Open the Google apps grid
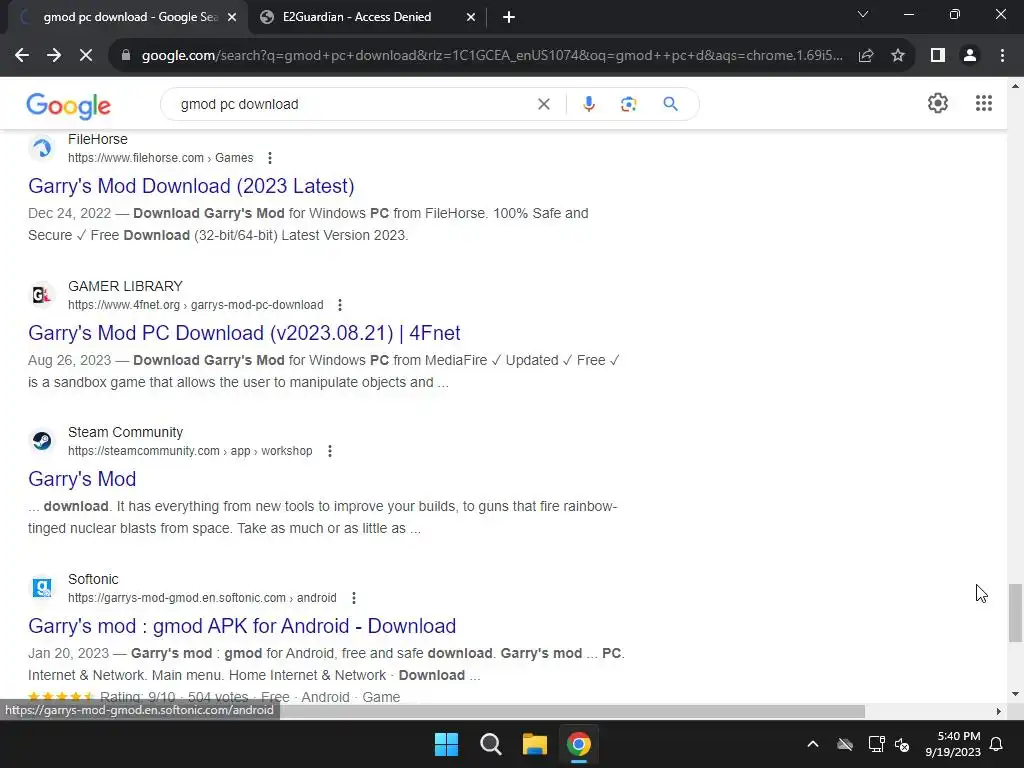1024x768 pixels. (x=984, y=103)
